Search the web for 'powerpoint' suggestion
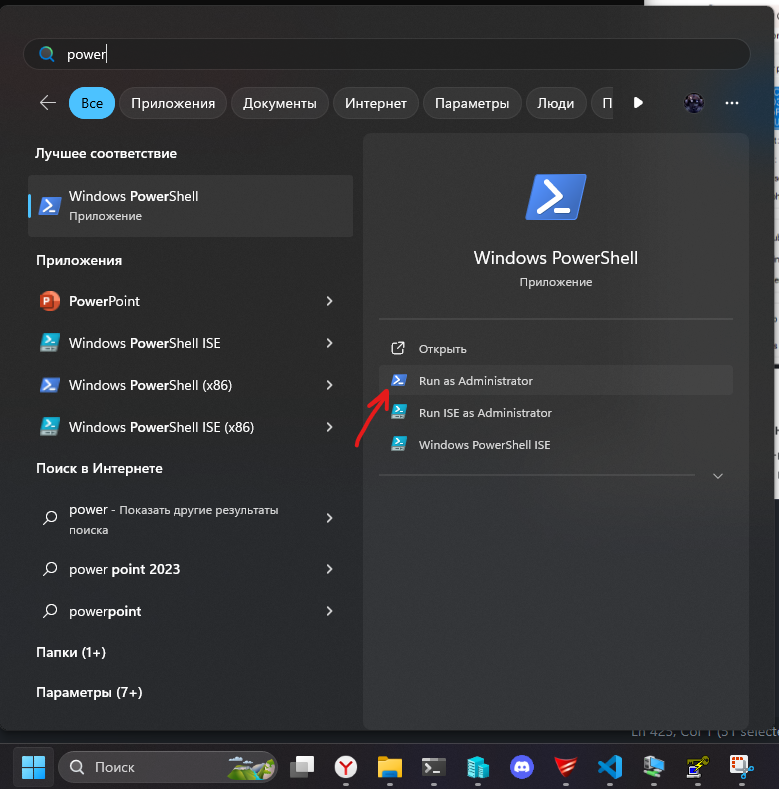This screenshot has height=789, width=779. [190, 611]
